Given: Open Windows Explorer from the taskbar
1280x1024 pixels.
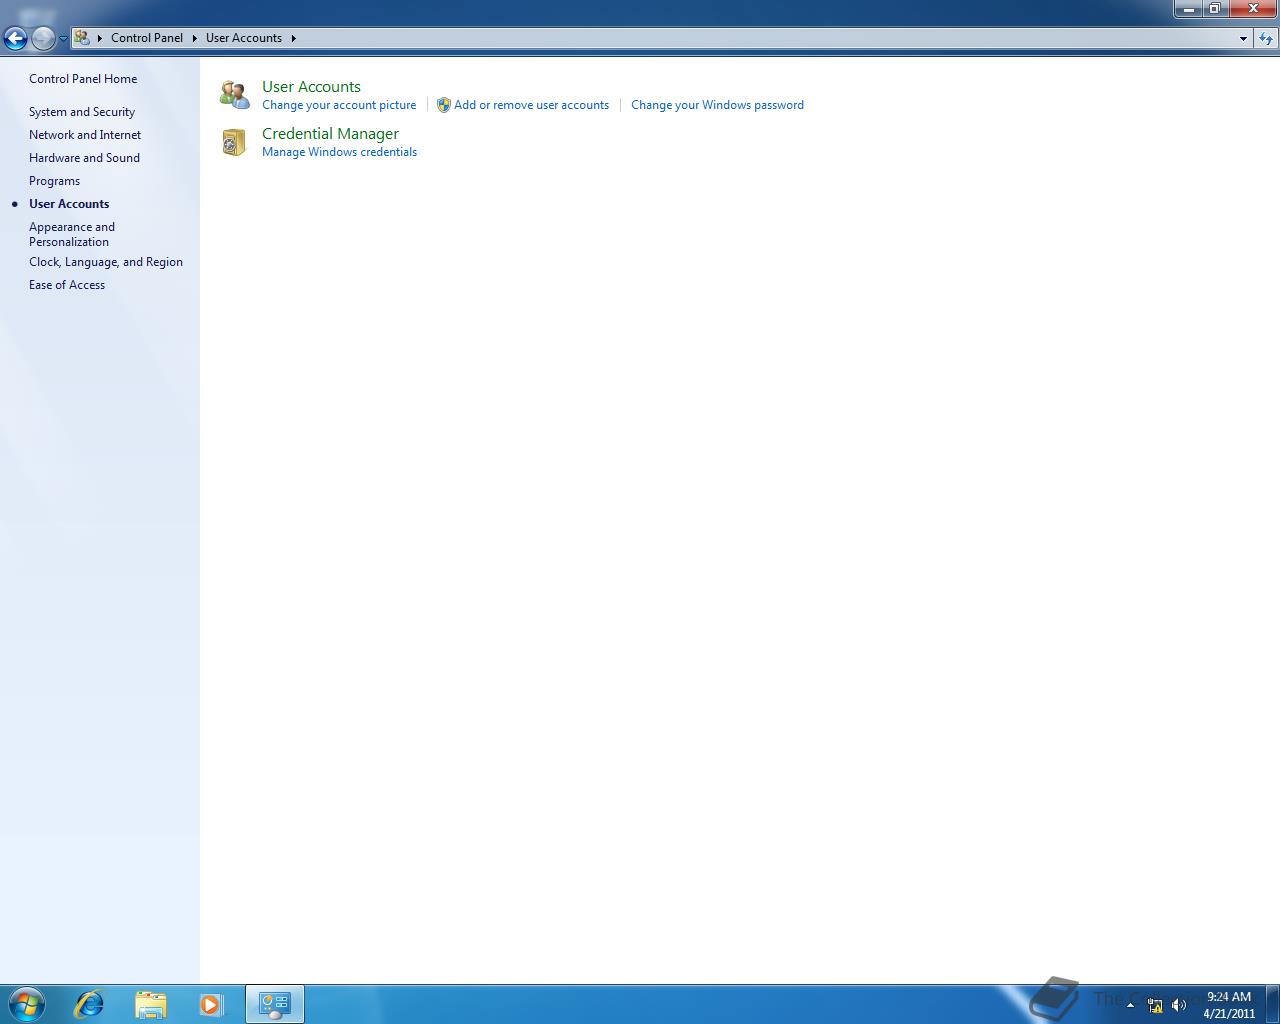Looking at the screenshot, I should tap(151, 1004).
